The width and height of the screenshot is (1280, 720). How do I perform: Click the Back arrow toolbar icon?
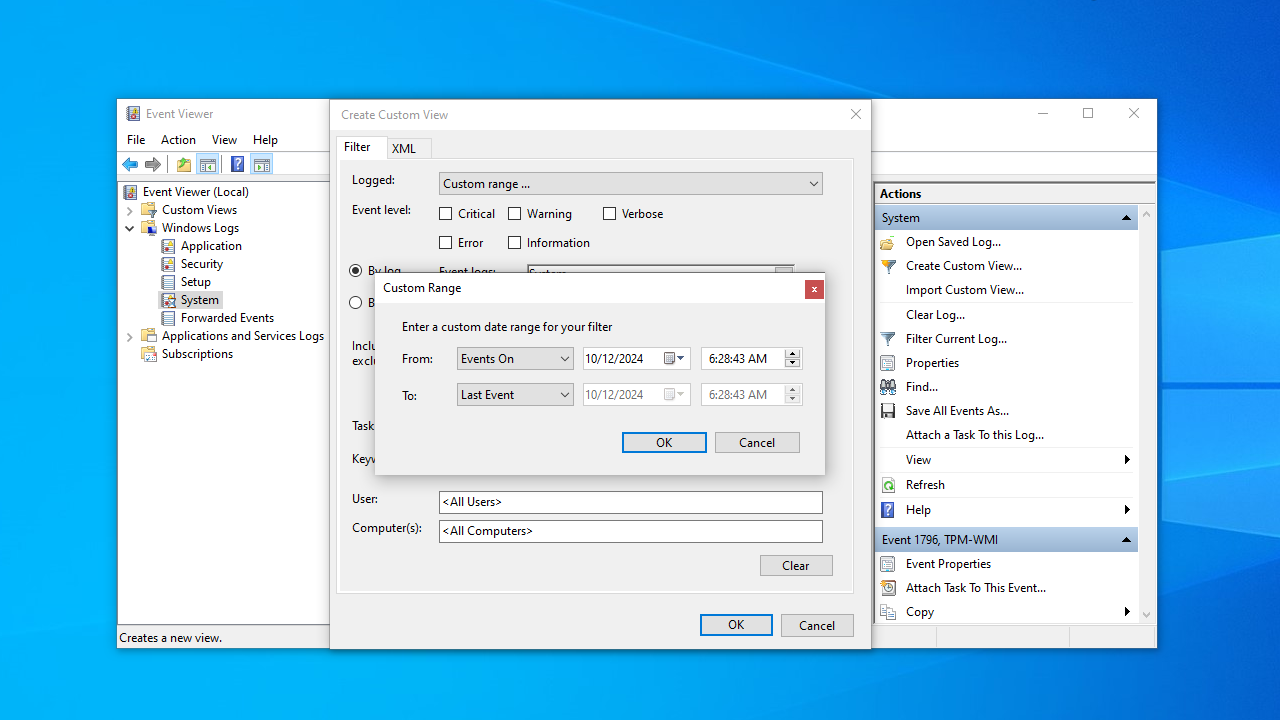[130, 165]
